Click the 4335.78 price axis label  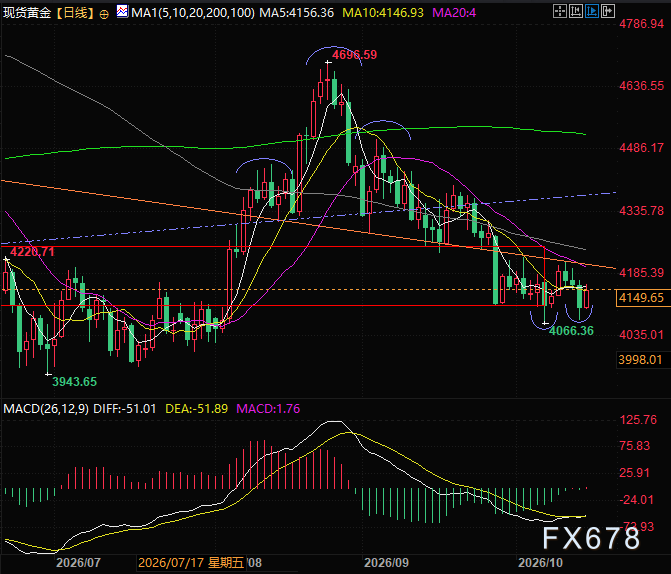(x=641, y=211)
